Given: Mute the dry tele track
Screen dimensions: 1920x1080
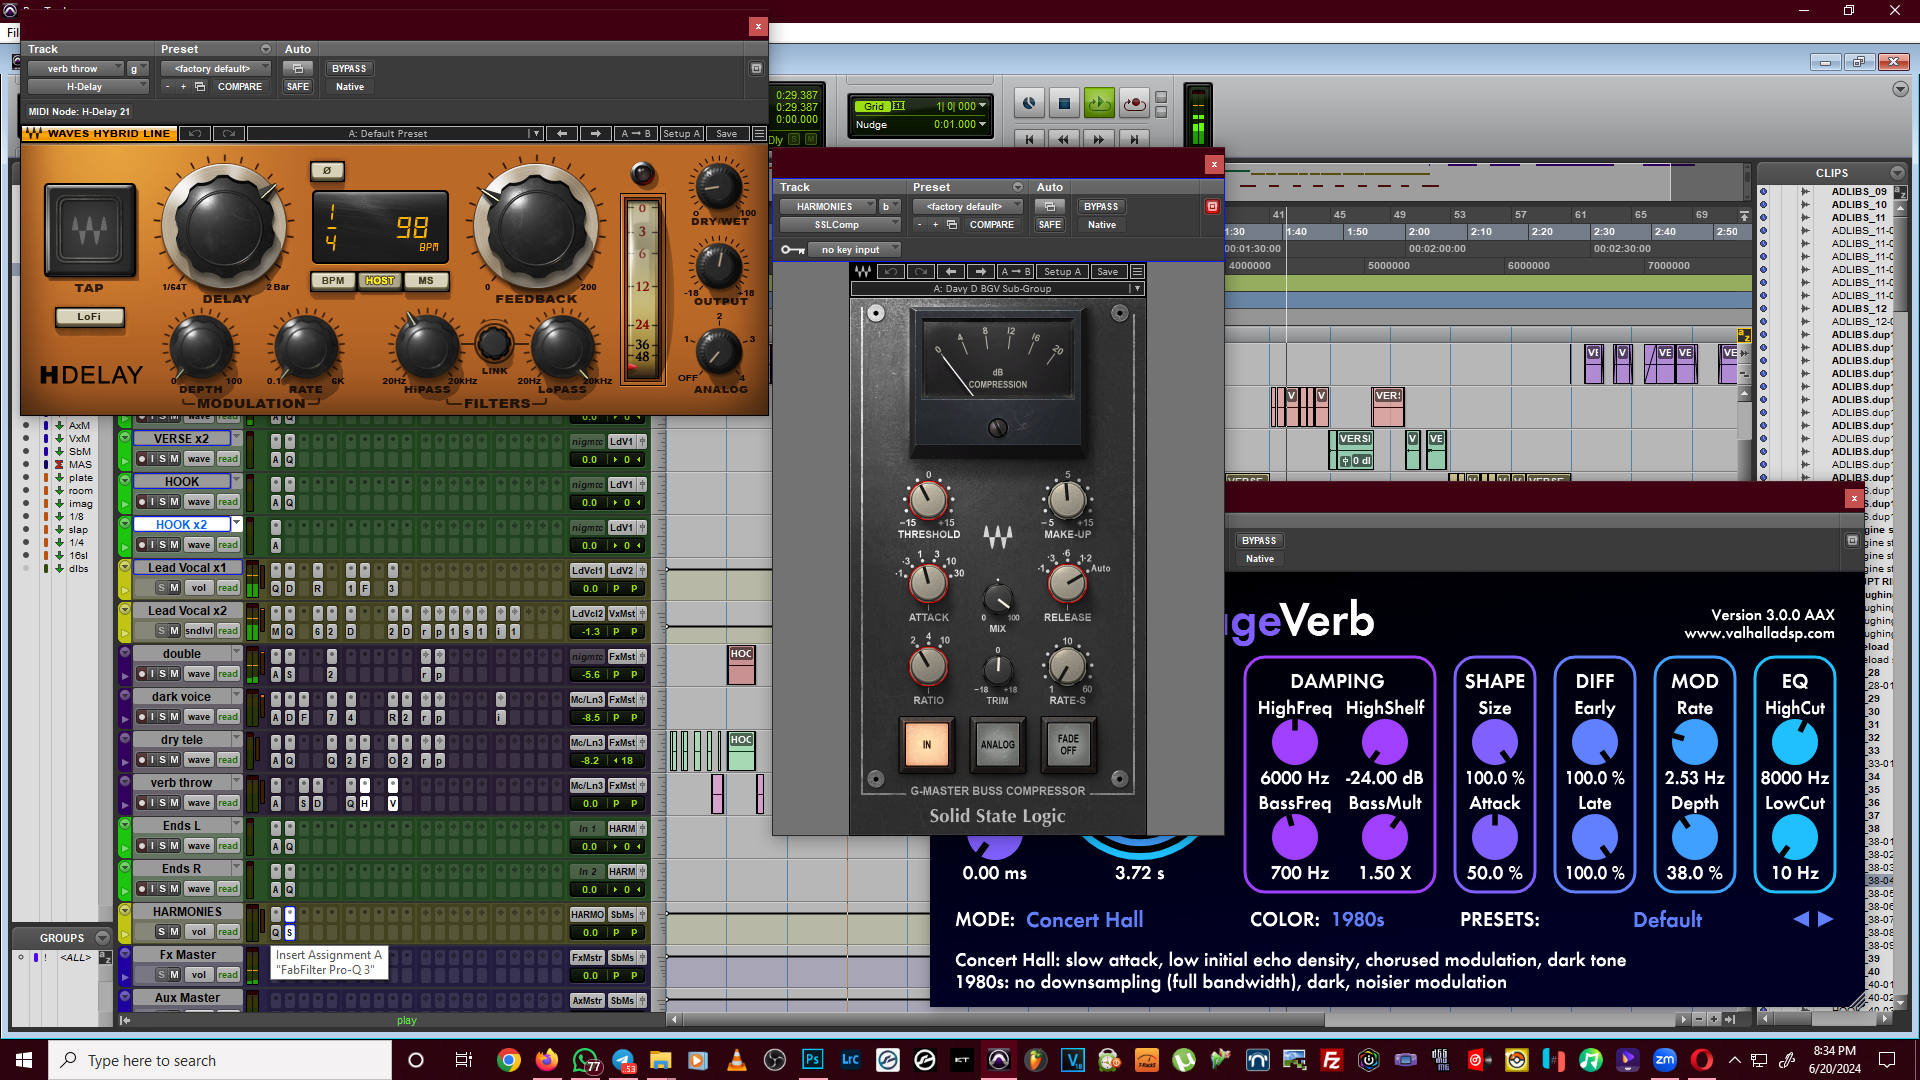Looking at the screenshot, I should pyautogui.click(x=174, y=760).
